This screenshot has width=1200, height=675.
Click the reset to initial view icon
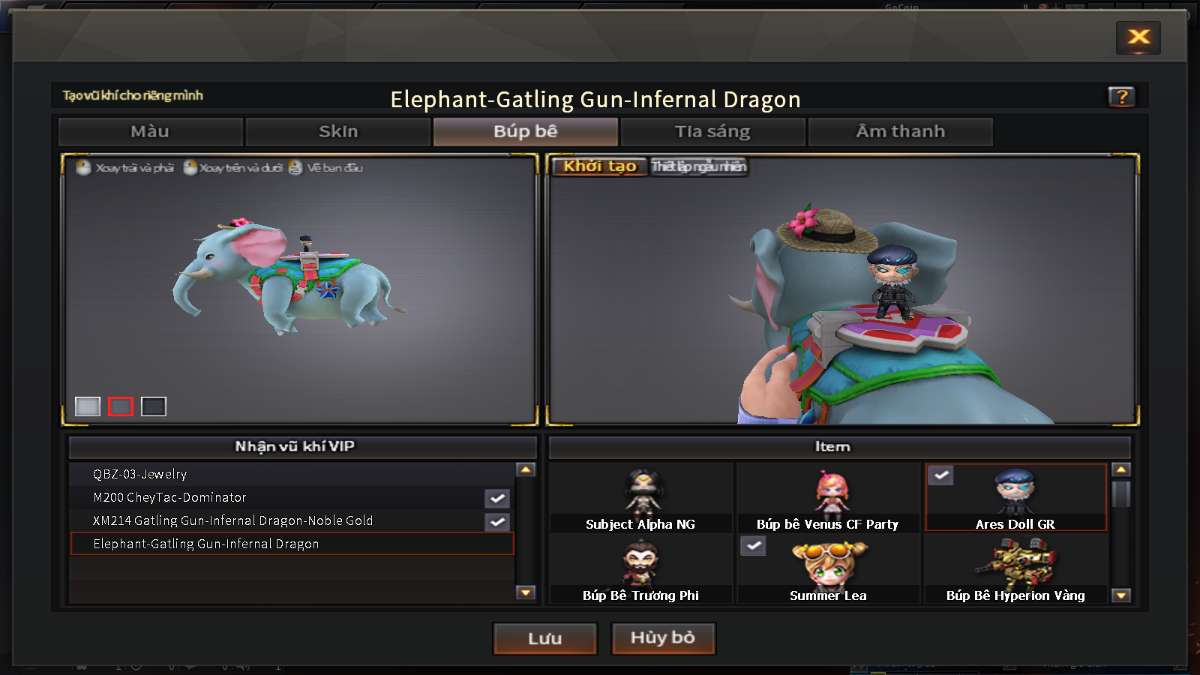tap(295, 168)
